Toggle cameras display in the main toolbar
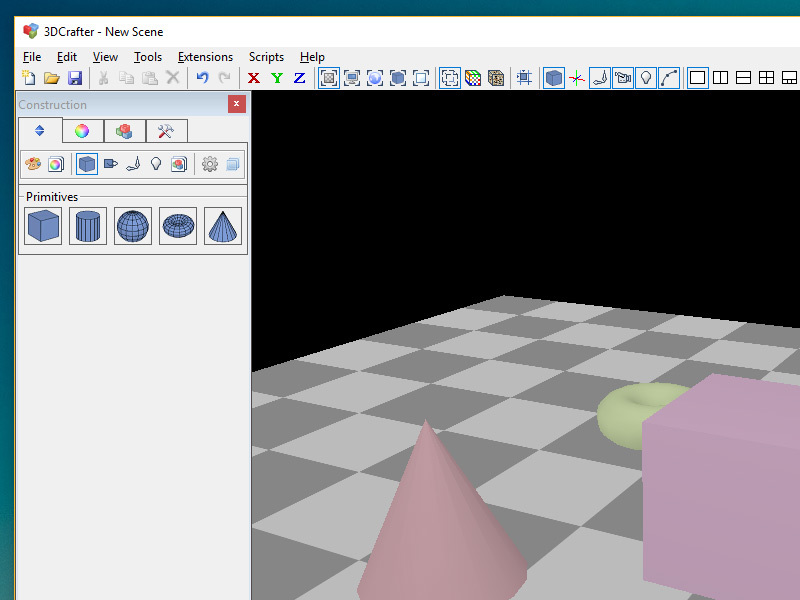Viewport: 800px width, 600px height. (x=623, y=78)
